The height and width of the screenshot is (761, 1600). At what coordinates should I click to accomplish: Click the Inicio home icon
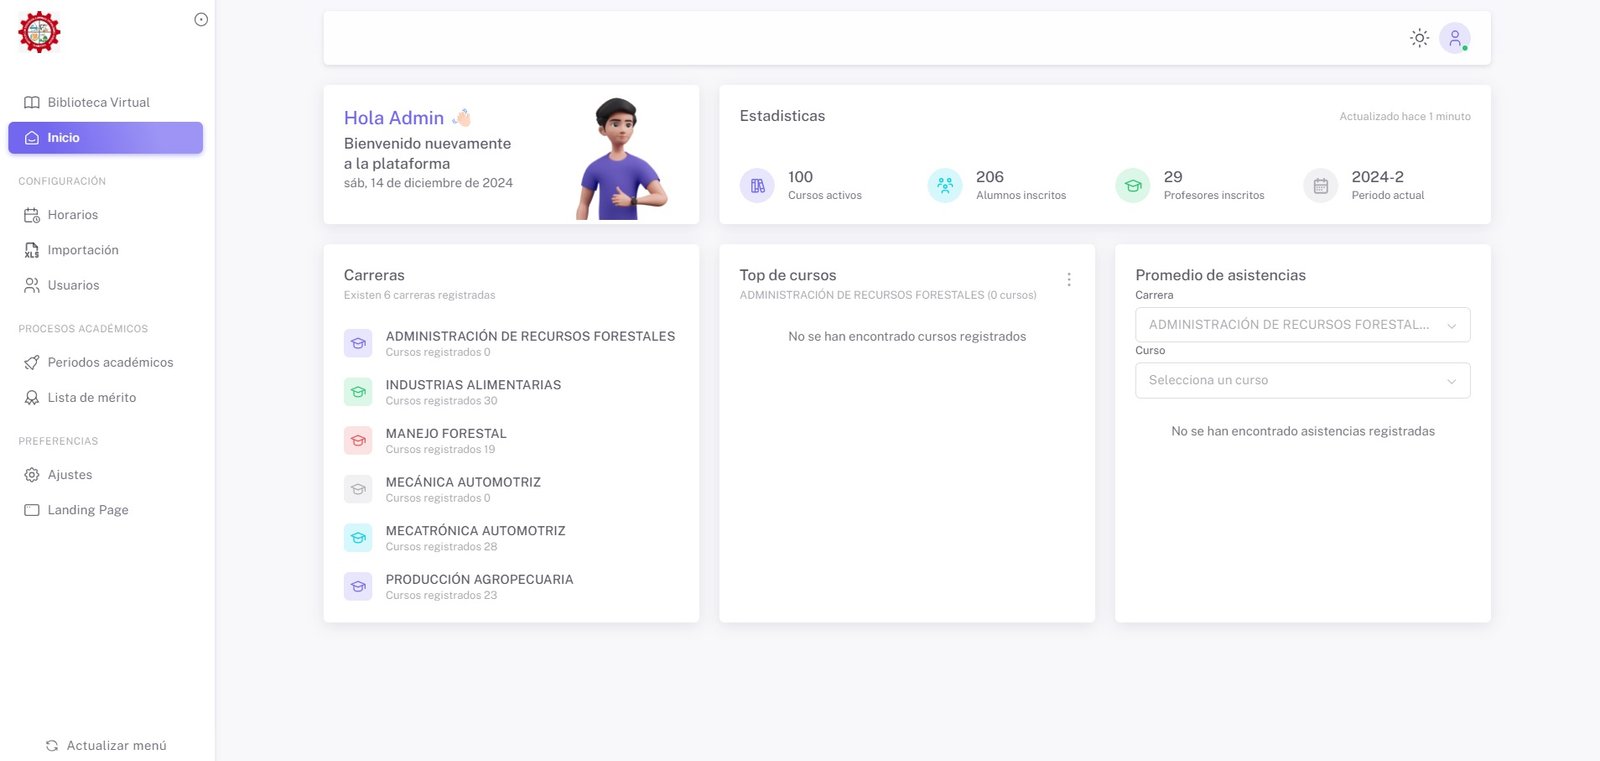(x=32, y=138)
